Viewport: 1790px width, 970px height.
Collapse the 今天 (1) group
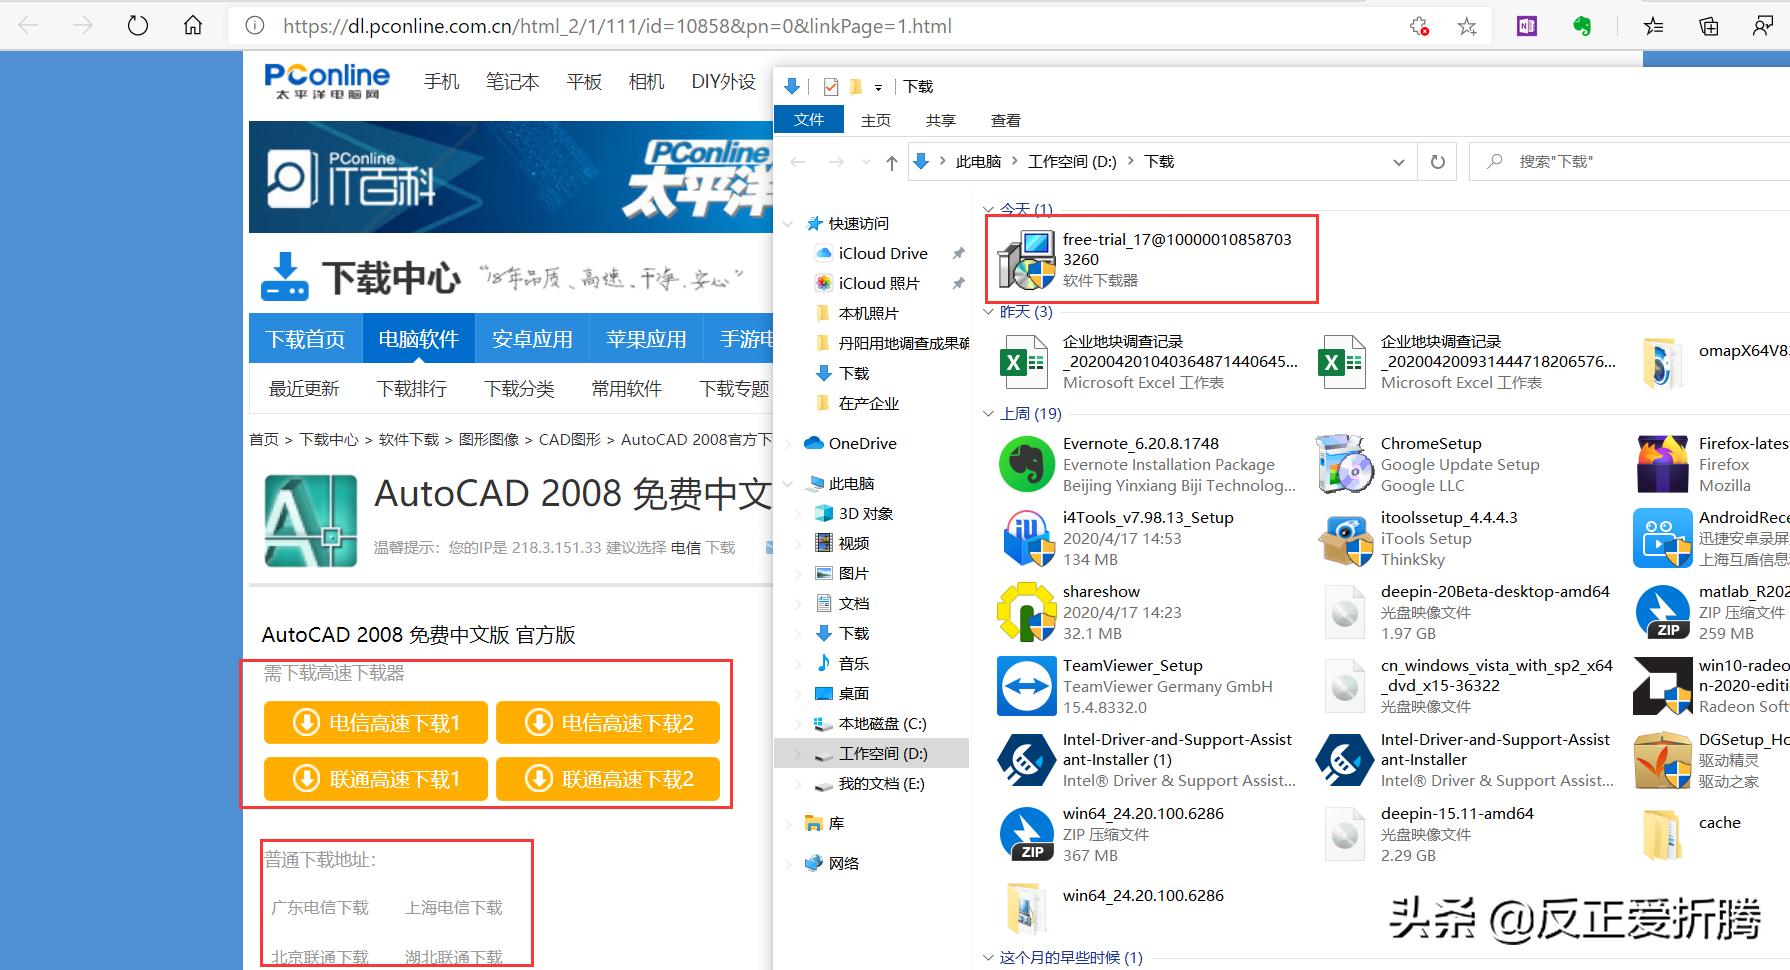pos(989,210)
